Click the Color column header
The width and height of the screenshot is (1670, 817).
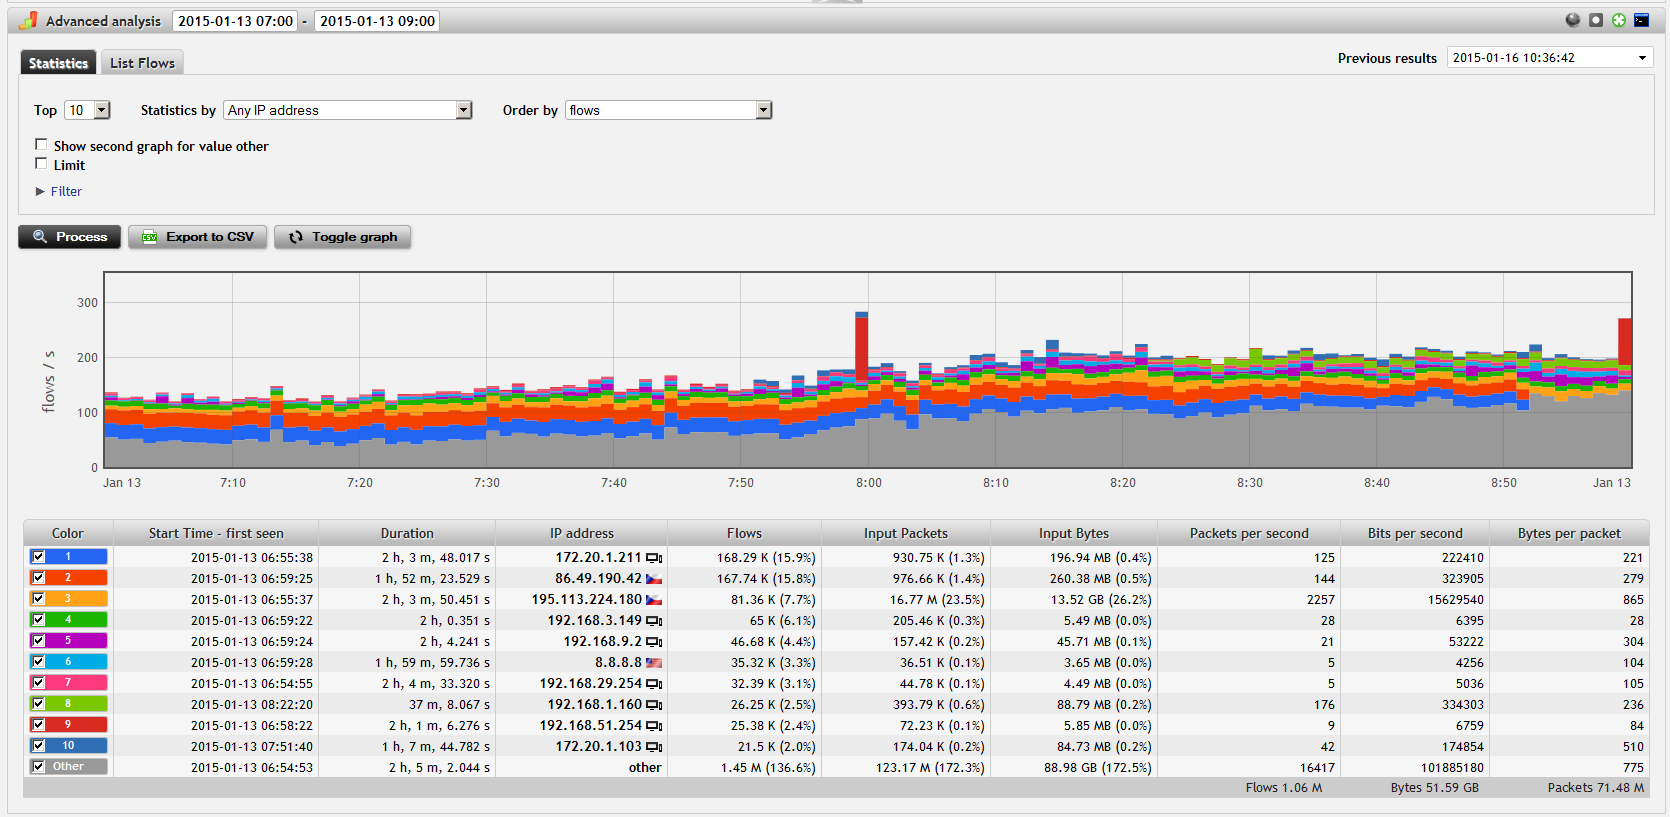point(68,533)
